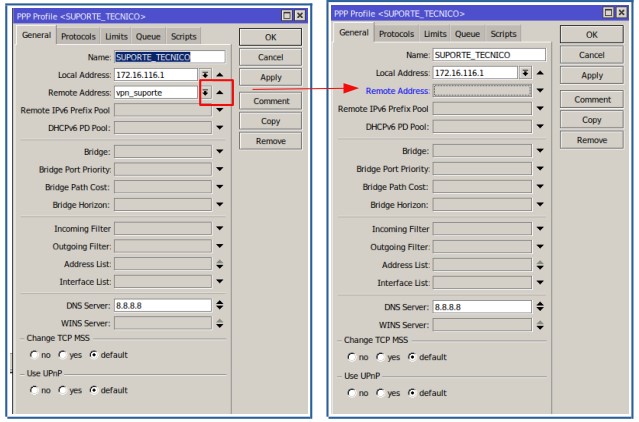Open vpn_suporte Remote Address dropdown list
The height and width of the screenshot is (422, 639).
click(205, 92)
